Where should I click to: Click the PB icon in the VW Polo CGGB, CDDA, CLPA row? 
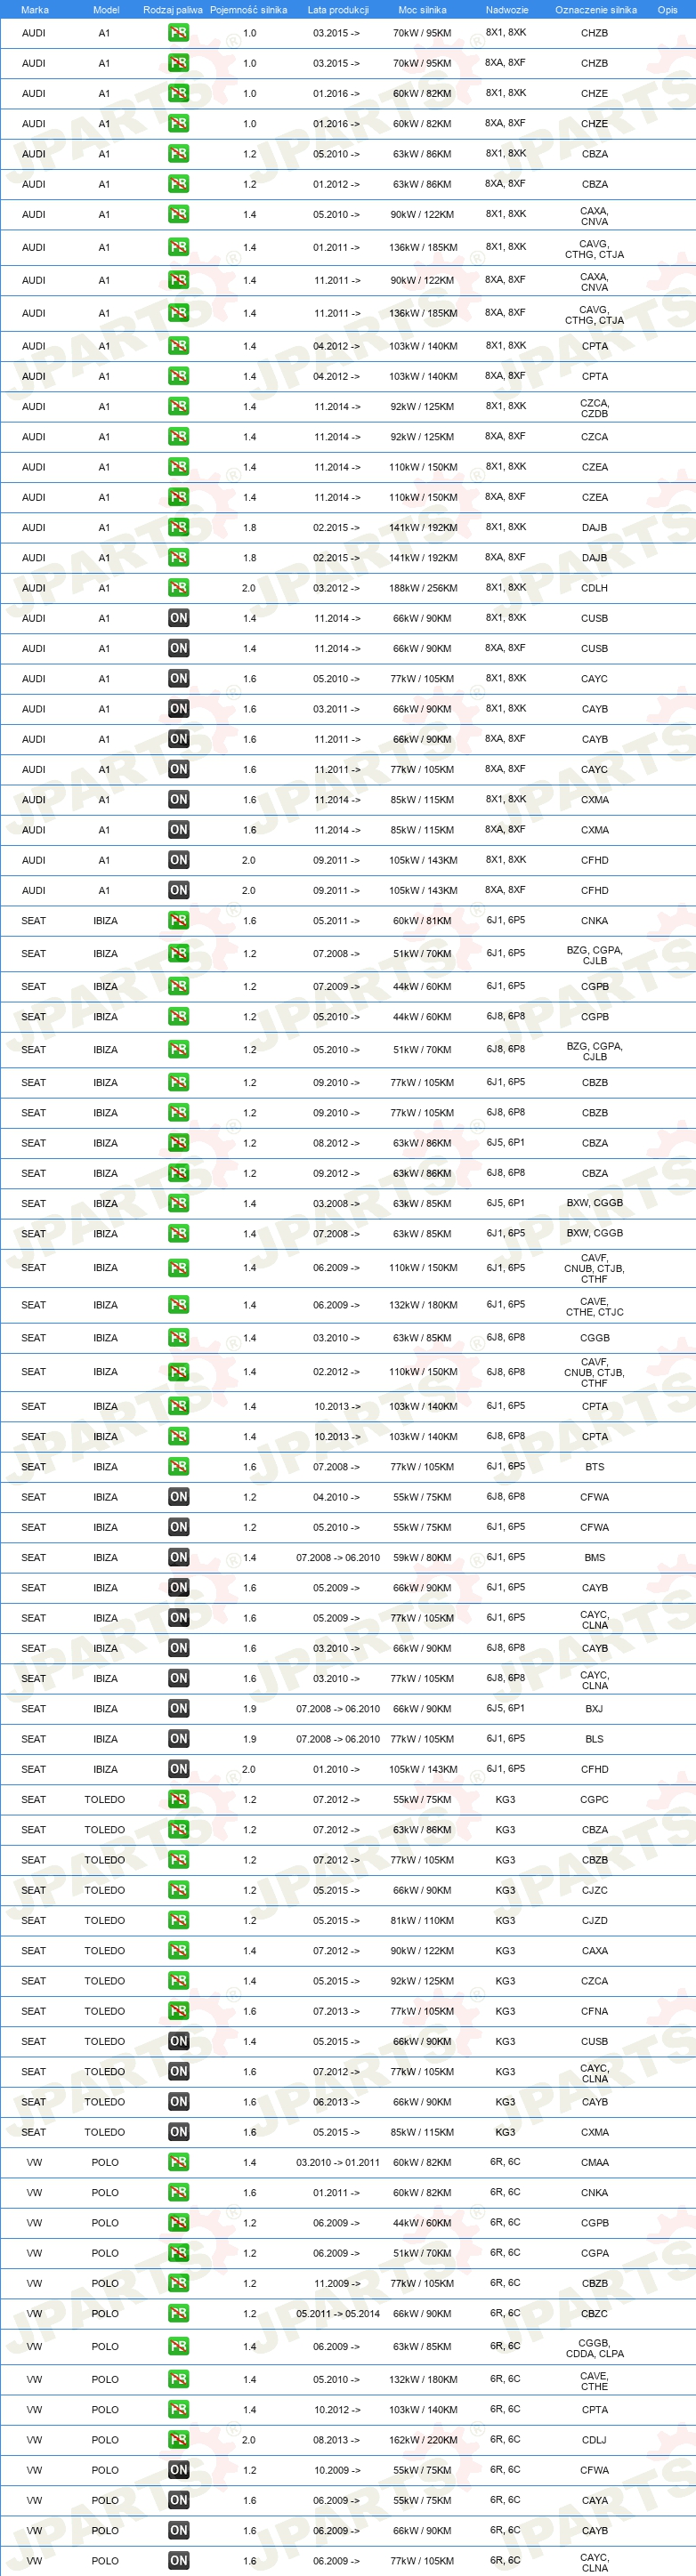pos(178,2346)
